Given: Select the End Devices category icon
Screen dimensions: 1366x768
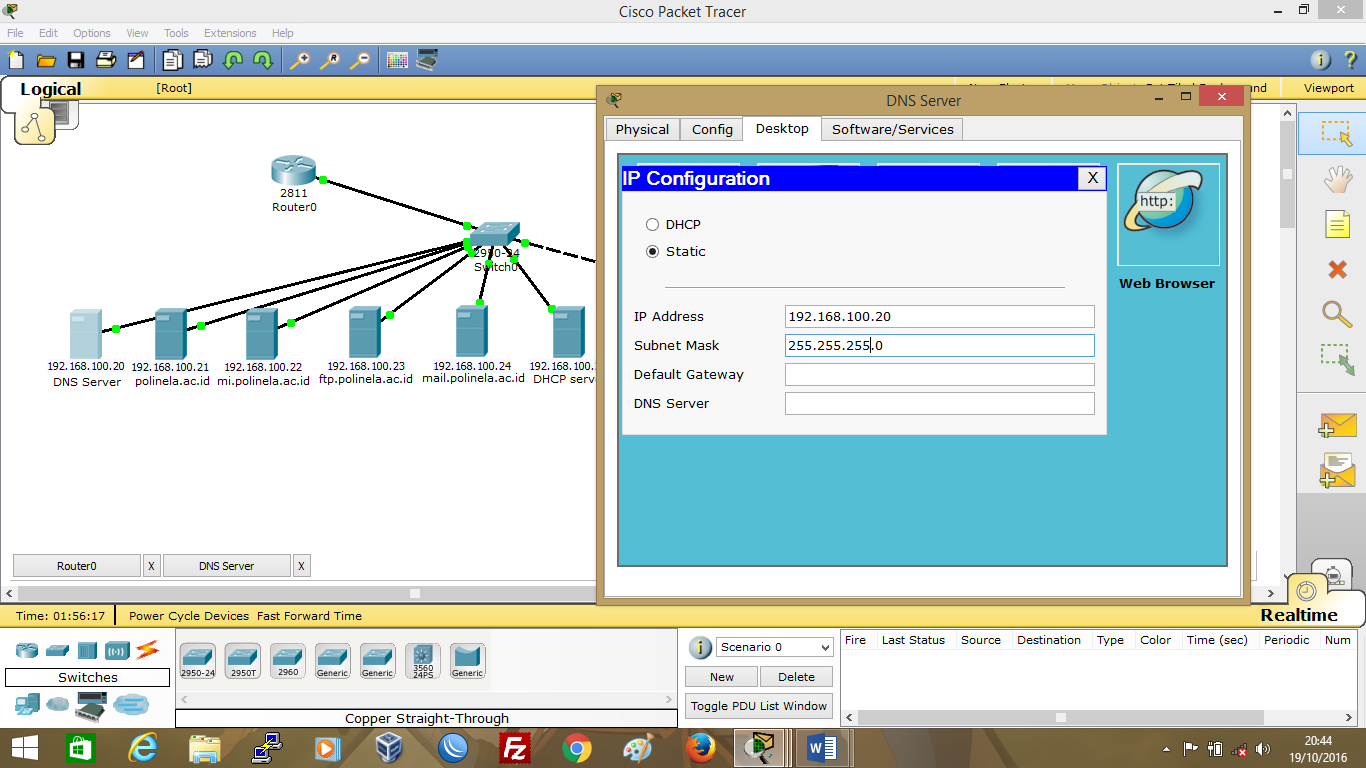Looking at the screenshot, I should (x=27, y=705).
